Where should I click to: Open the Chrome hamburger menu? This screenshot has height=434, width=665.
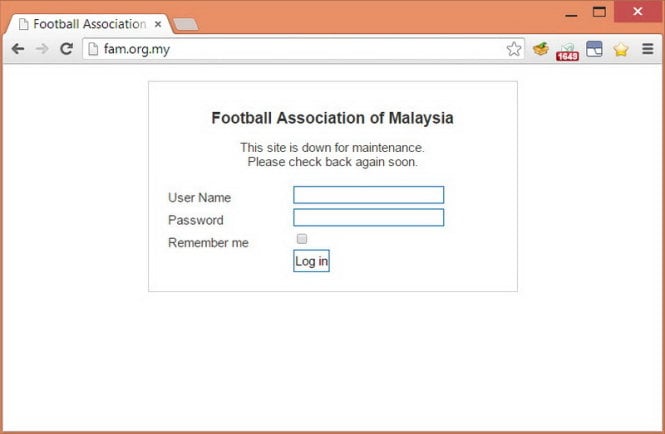(648, 49)
